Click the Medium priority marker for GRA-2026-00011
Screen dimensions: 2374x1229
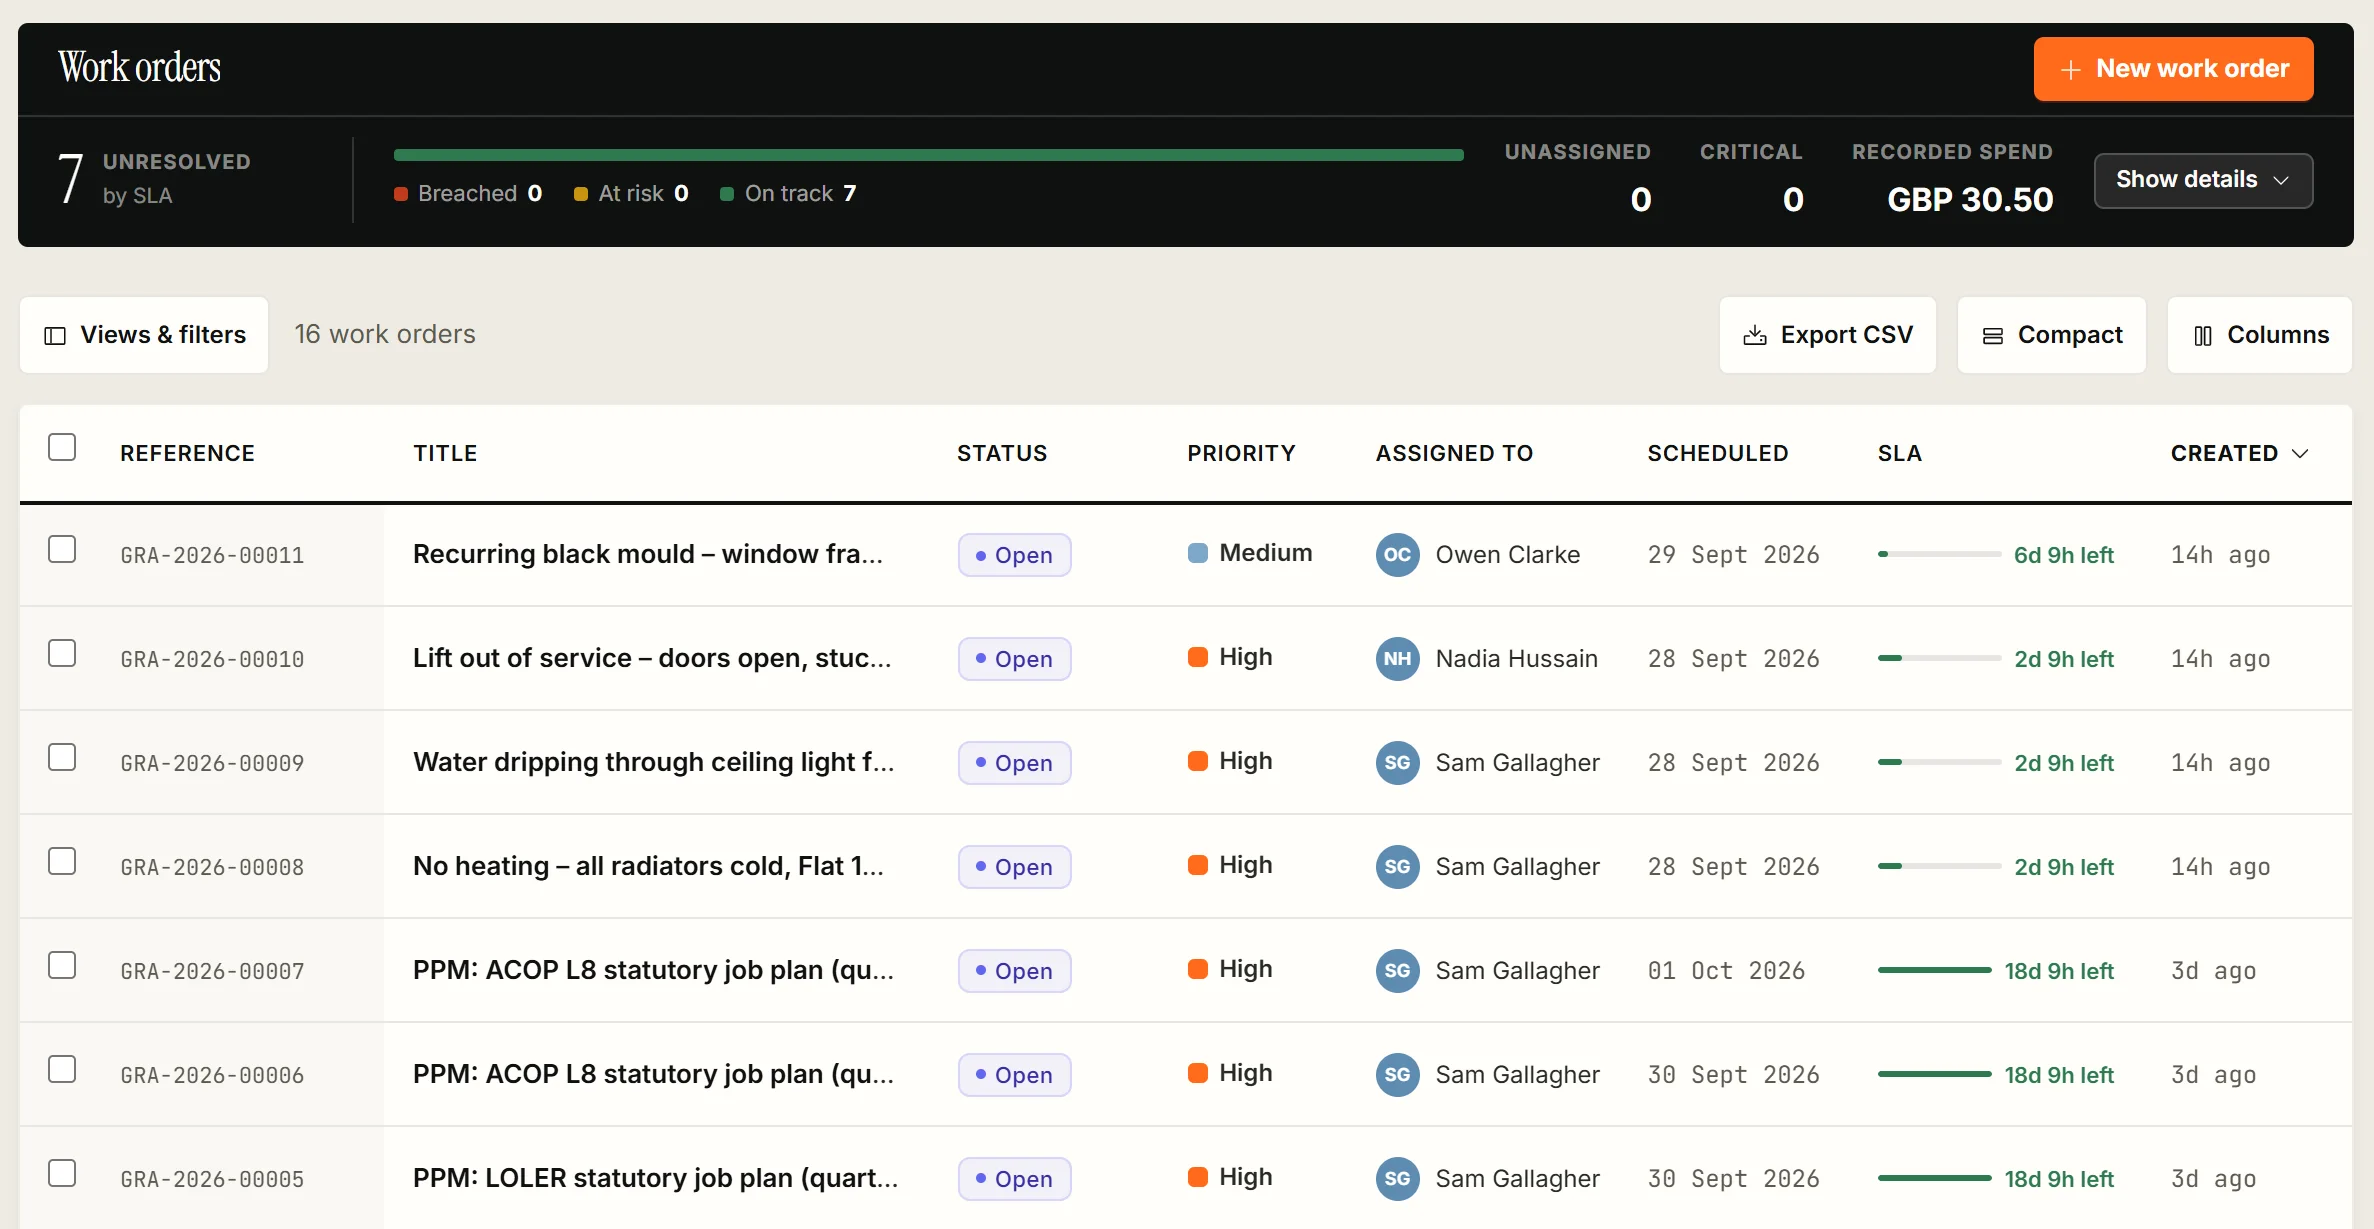pos(1197,553)
